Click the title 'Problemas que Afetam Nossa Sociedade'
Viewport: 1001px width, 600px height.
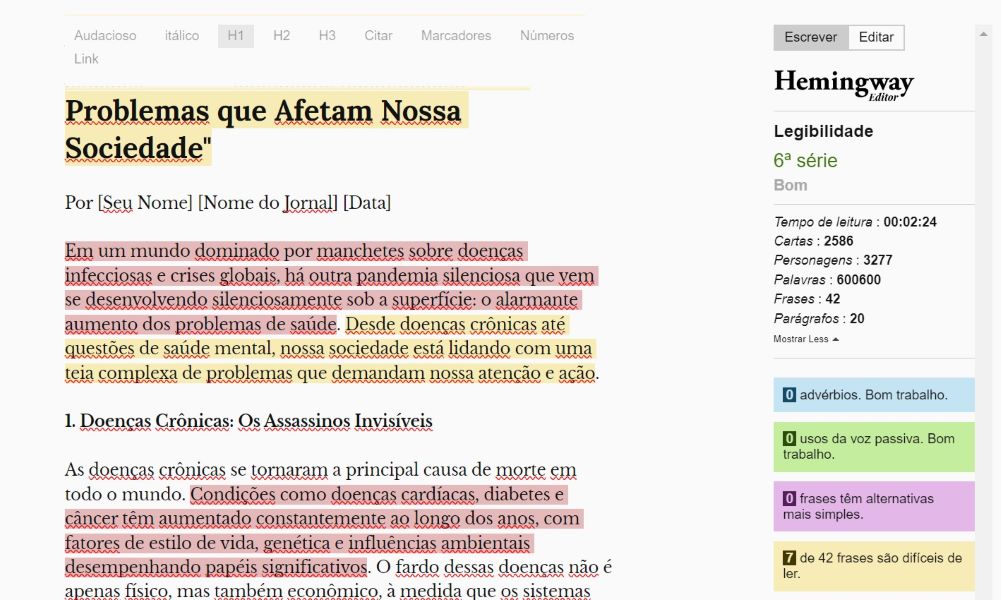[x=266, y=129]
